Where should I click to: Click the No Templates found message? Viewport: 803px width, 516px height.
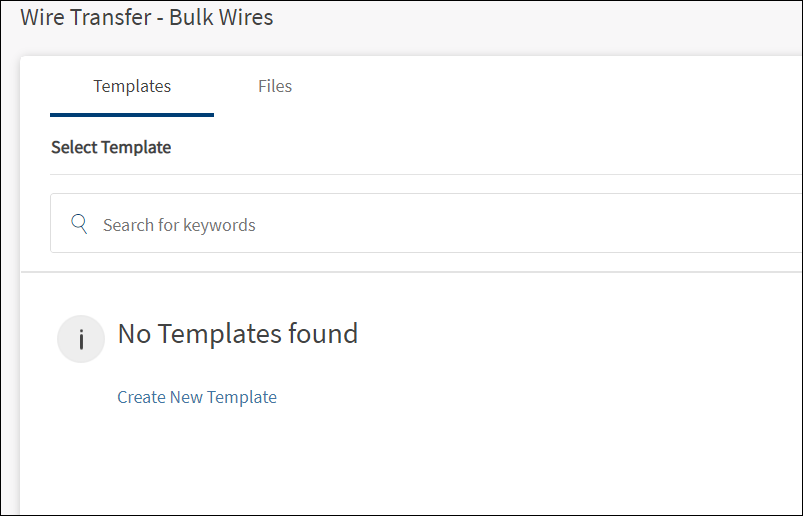pos(238,334)
